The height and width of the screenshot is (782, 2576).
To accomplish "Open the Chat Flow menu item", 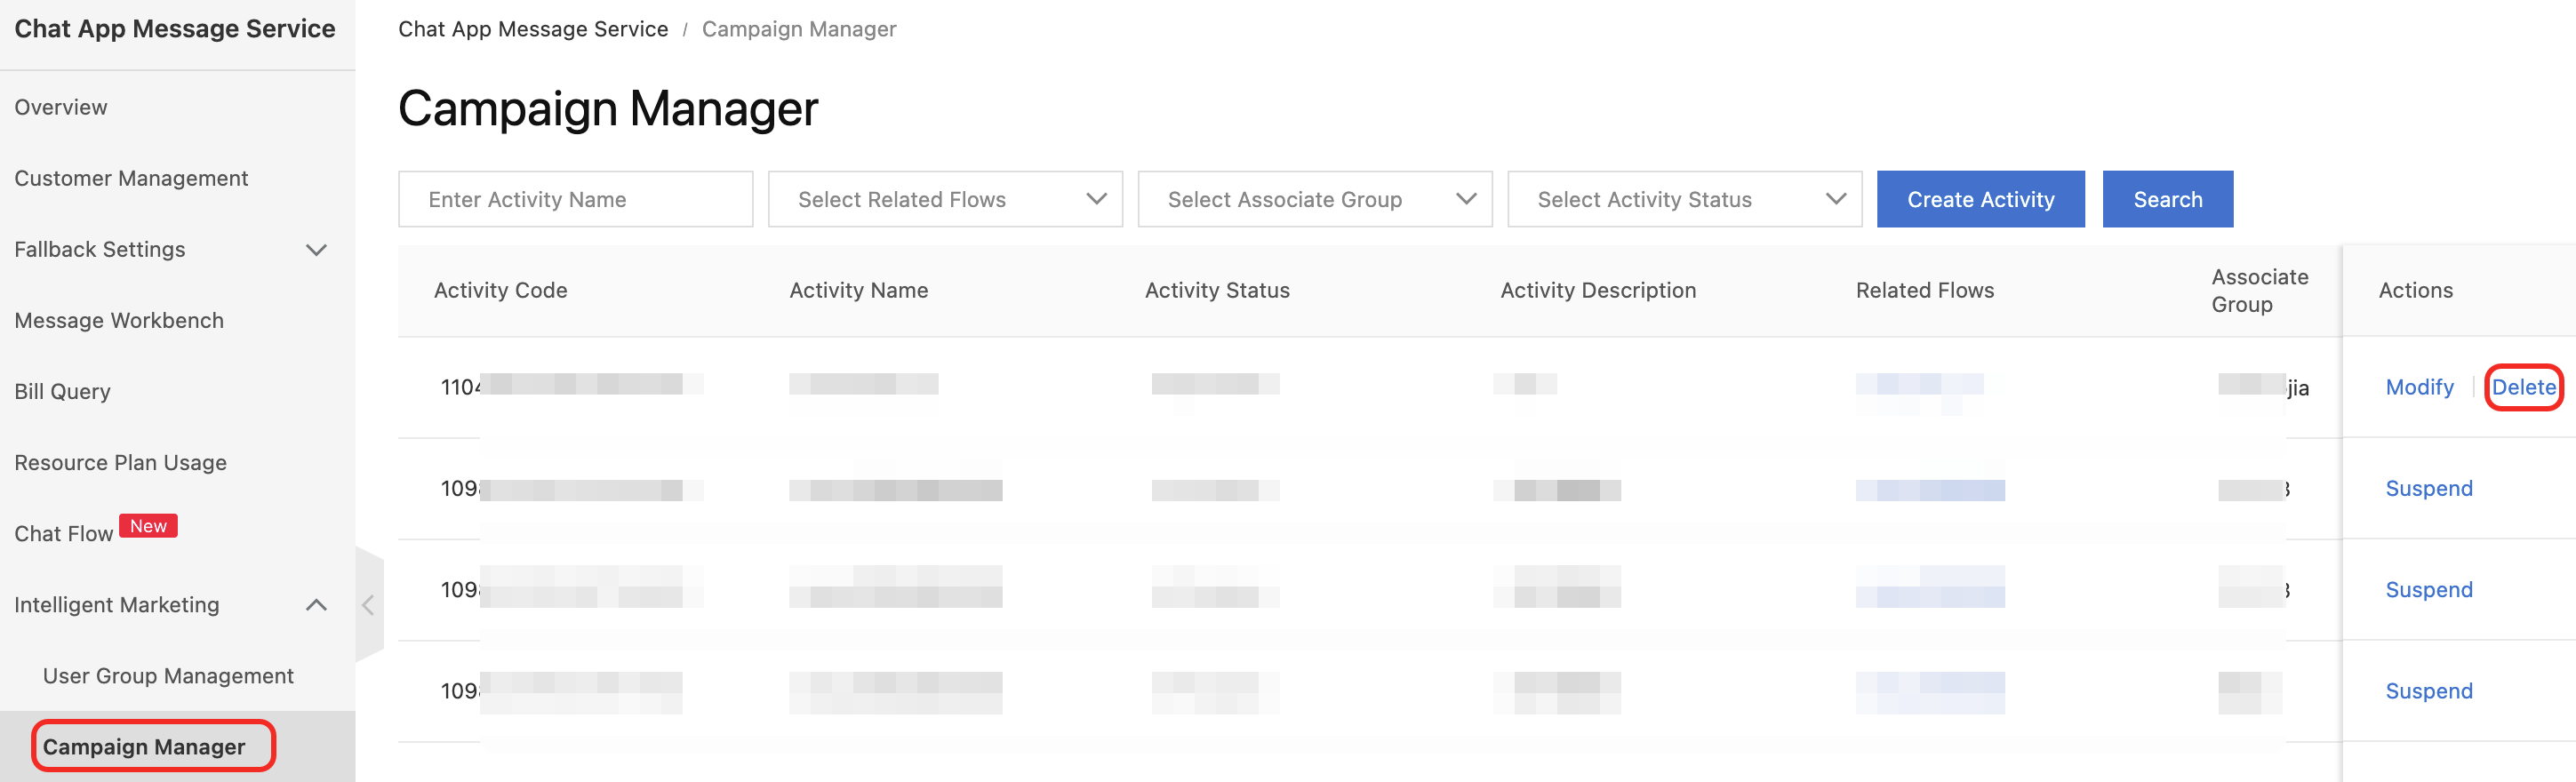I will [64, 534].
